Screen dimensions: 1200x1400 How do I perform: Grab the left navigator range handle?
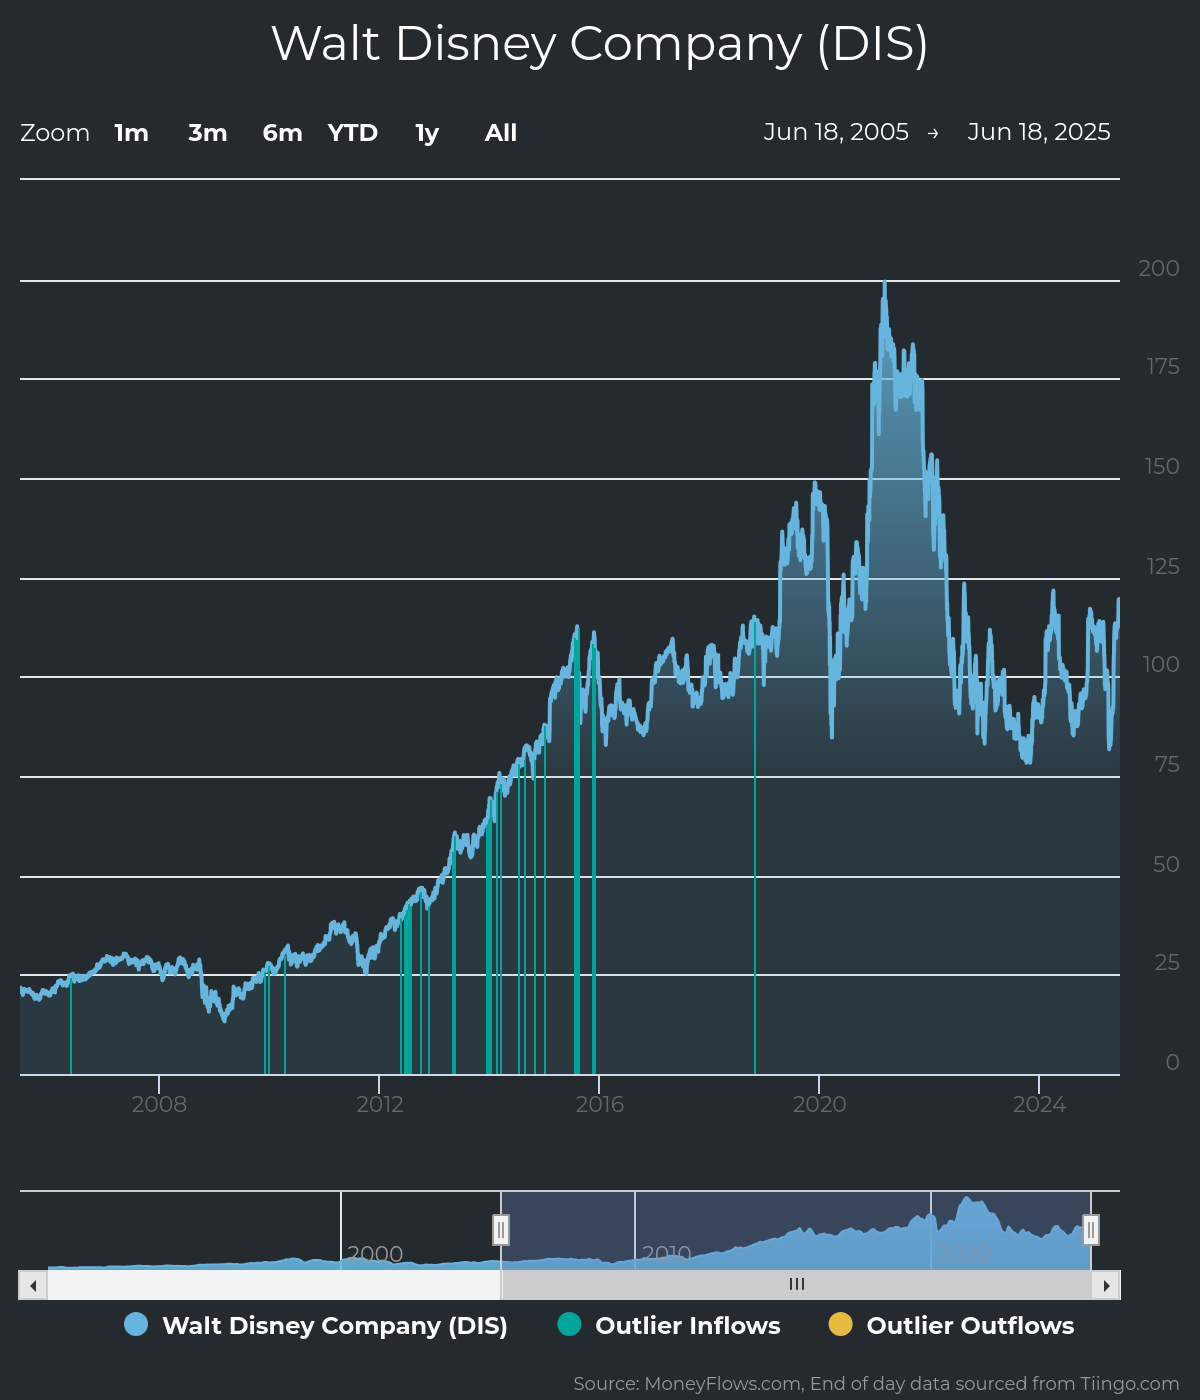(x=501, y=1230)
